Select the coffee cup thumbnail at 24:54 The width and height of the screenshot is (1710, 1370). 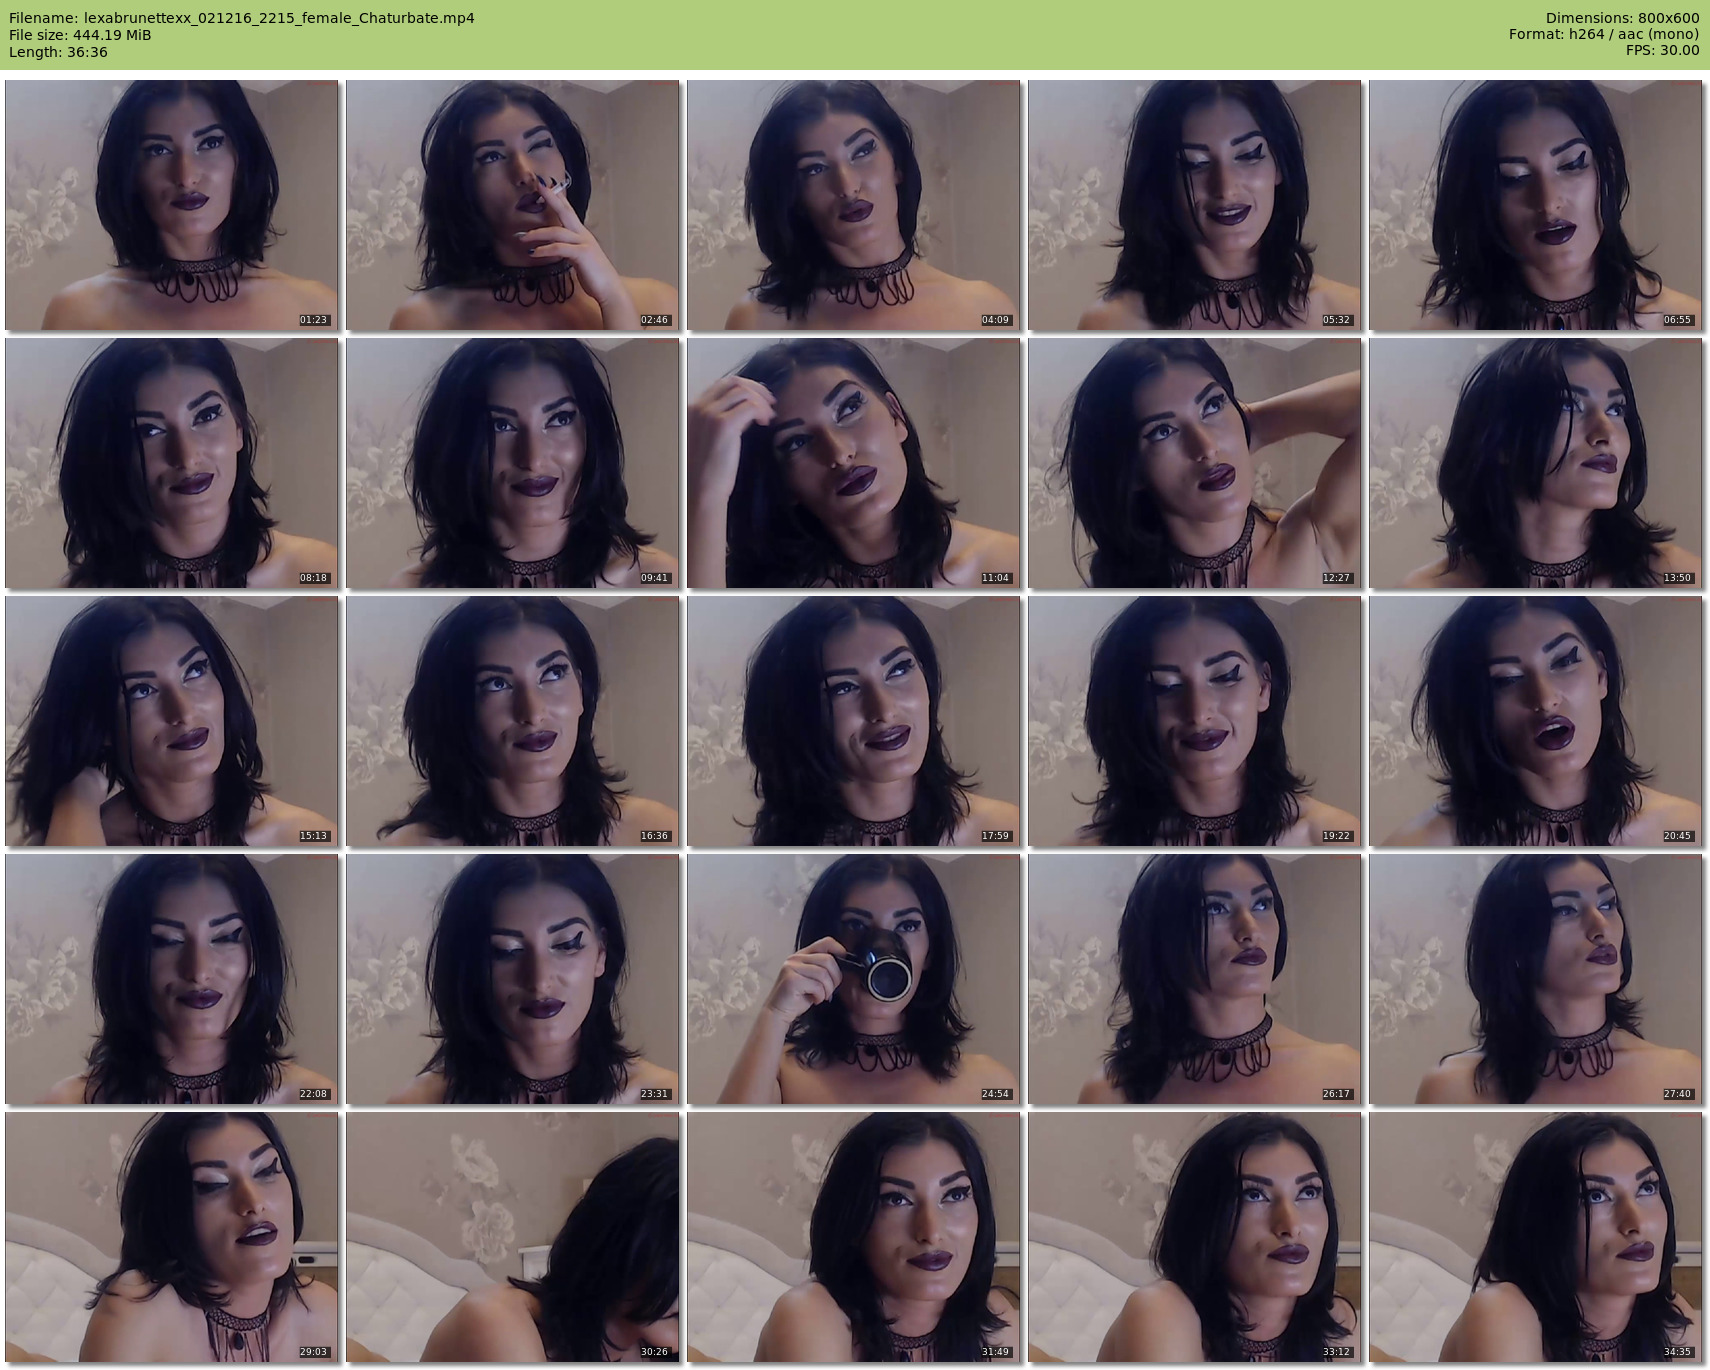854,979
